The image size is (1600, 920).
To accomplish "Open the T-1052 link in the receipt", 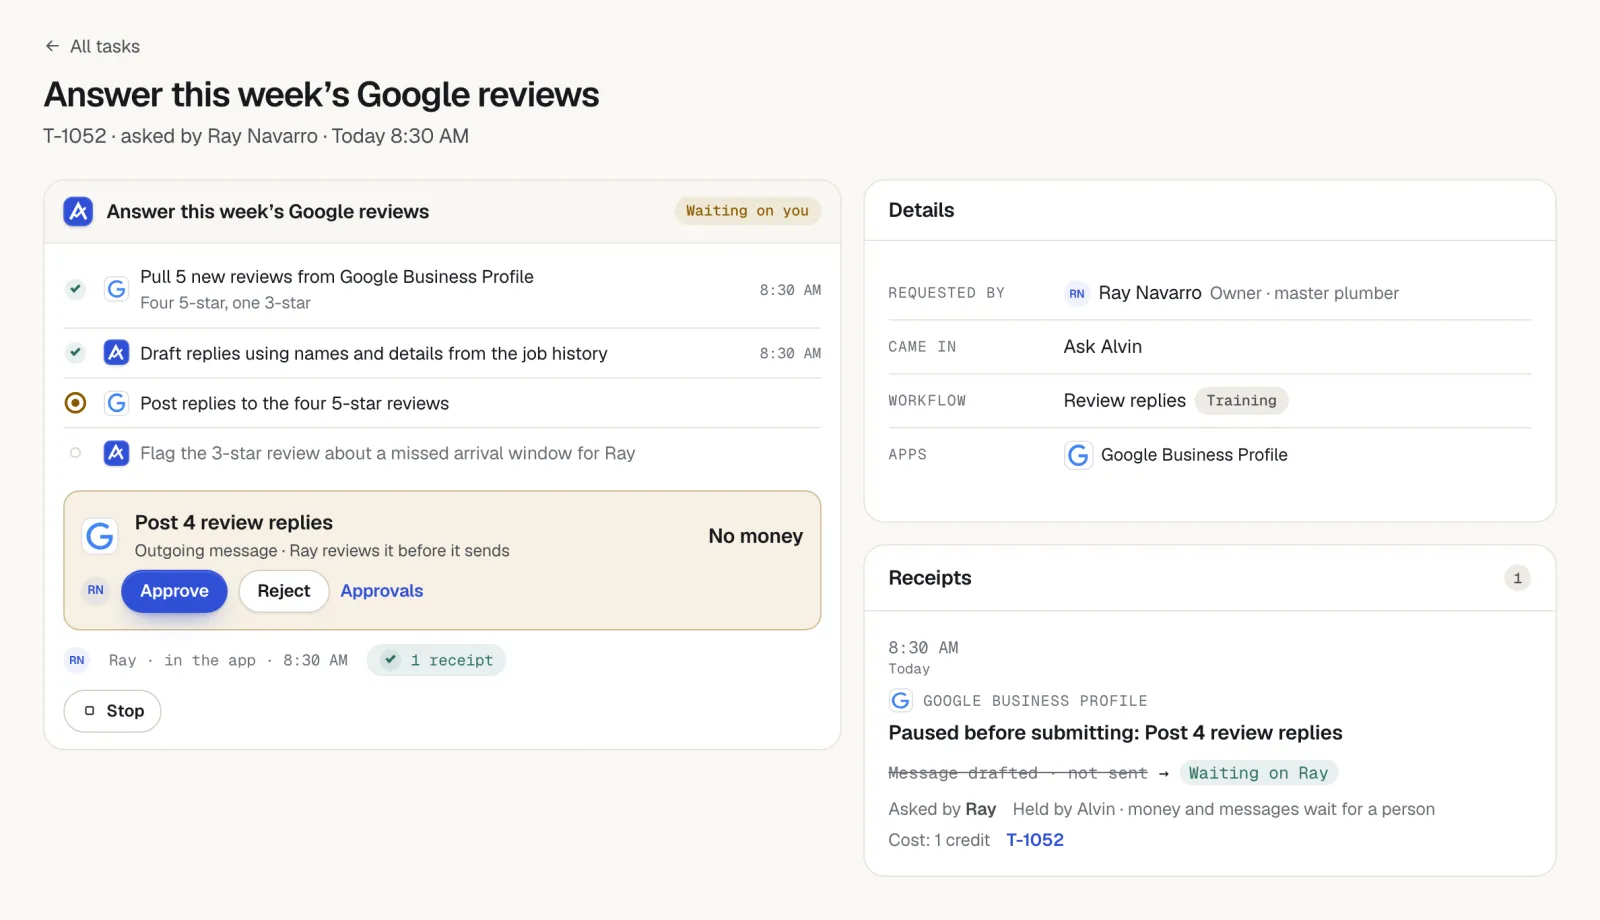I will (x=1035, y=840).
